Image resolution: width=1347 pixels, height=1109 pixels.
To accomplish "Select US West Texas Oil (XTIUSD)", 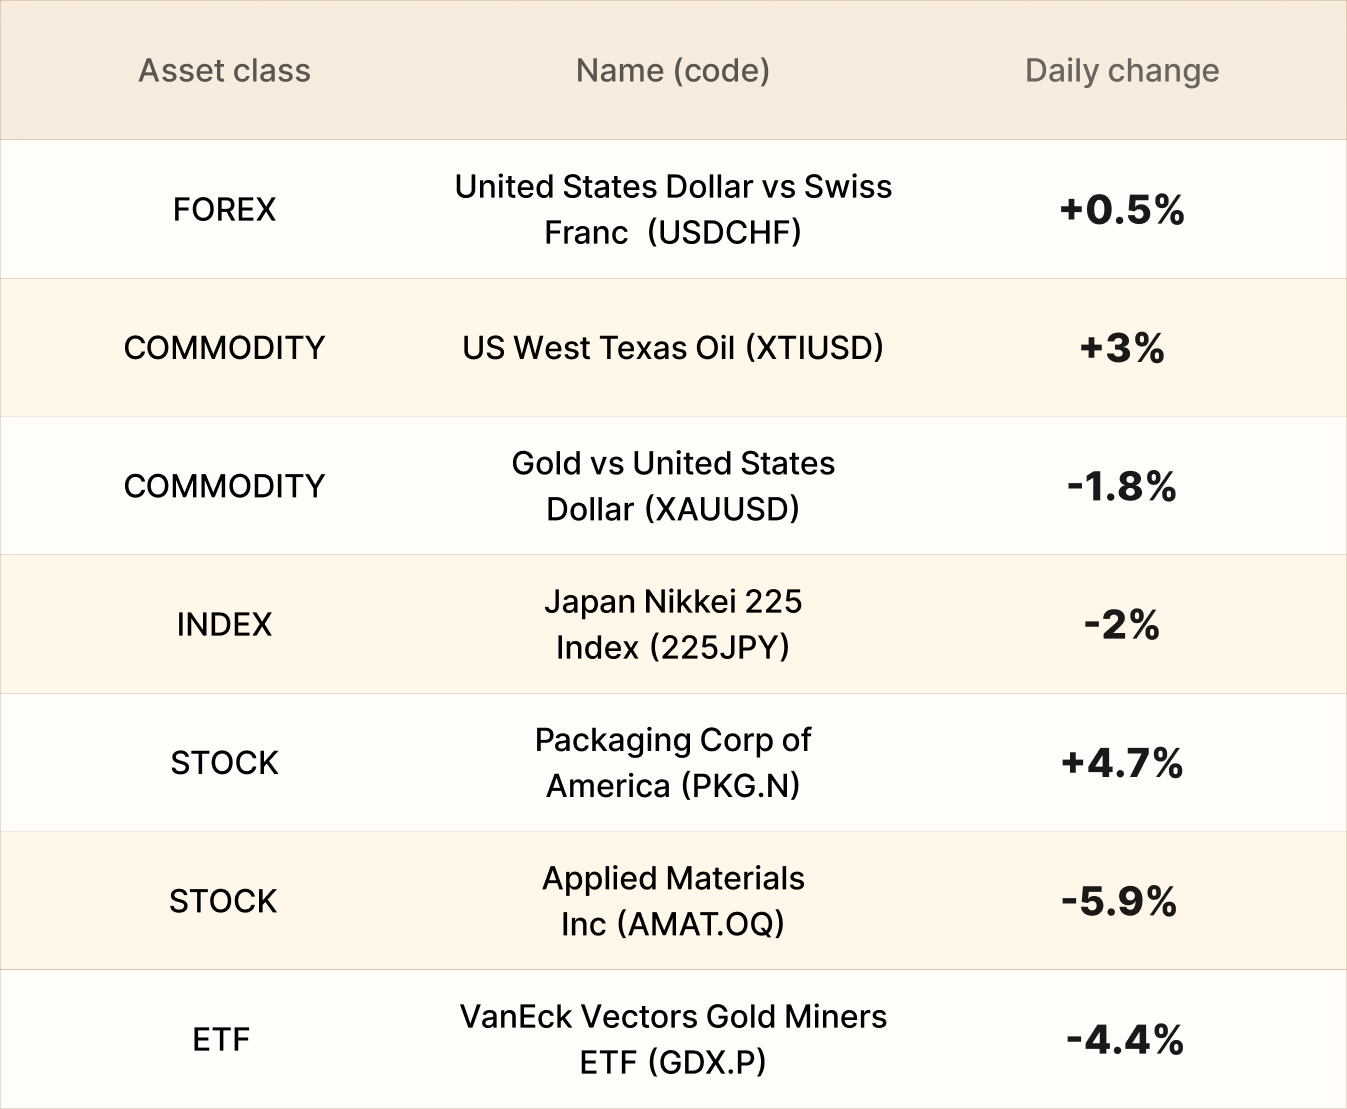I will 673,348.
